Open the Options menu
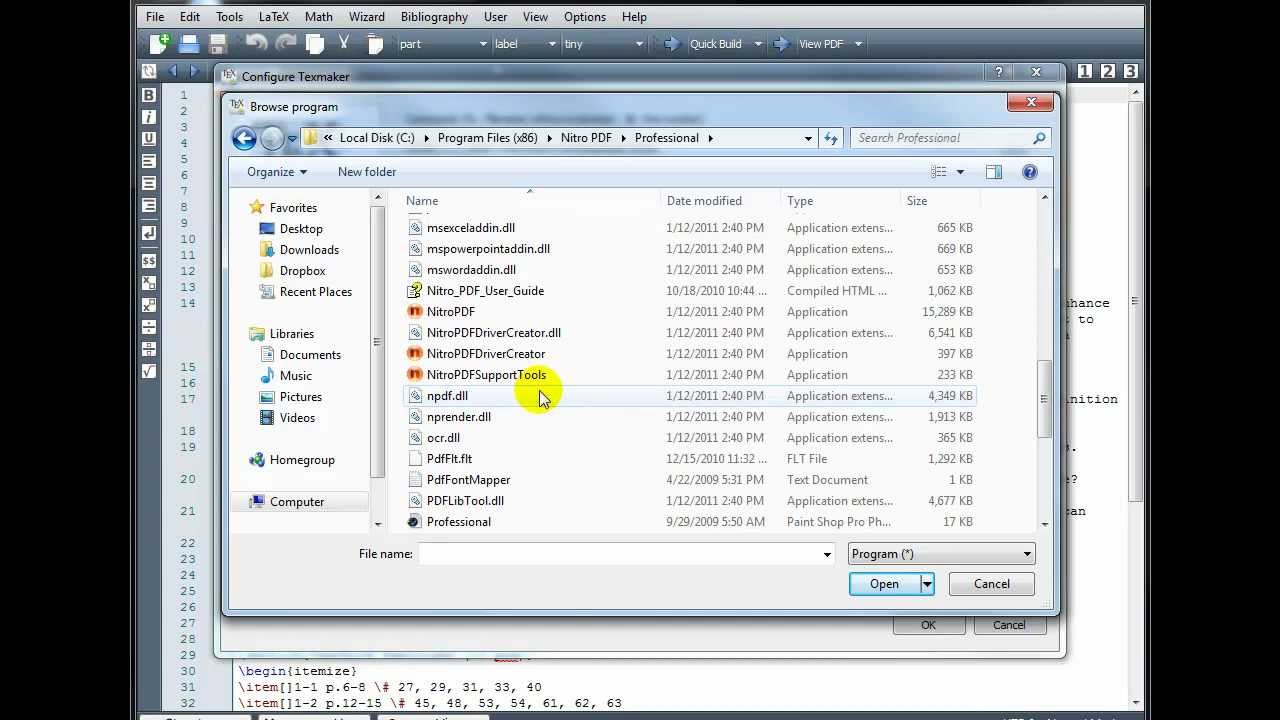The image size is (1280, 720). (x=585, y=17)
